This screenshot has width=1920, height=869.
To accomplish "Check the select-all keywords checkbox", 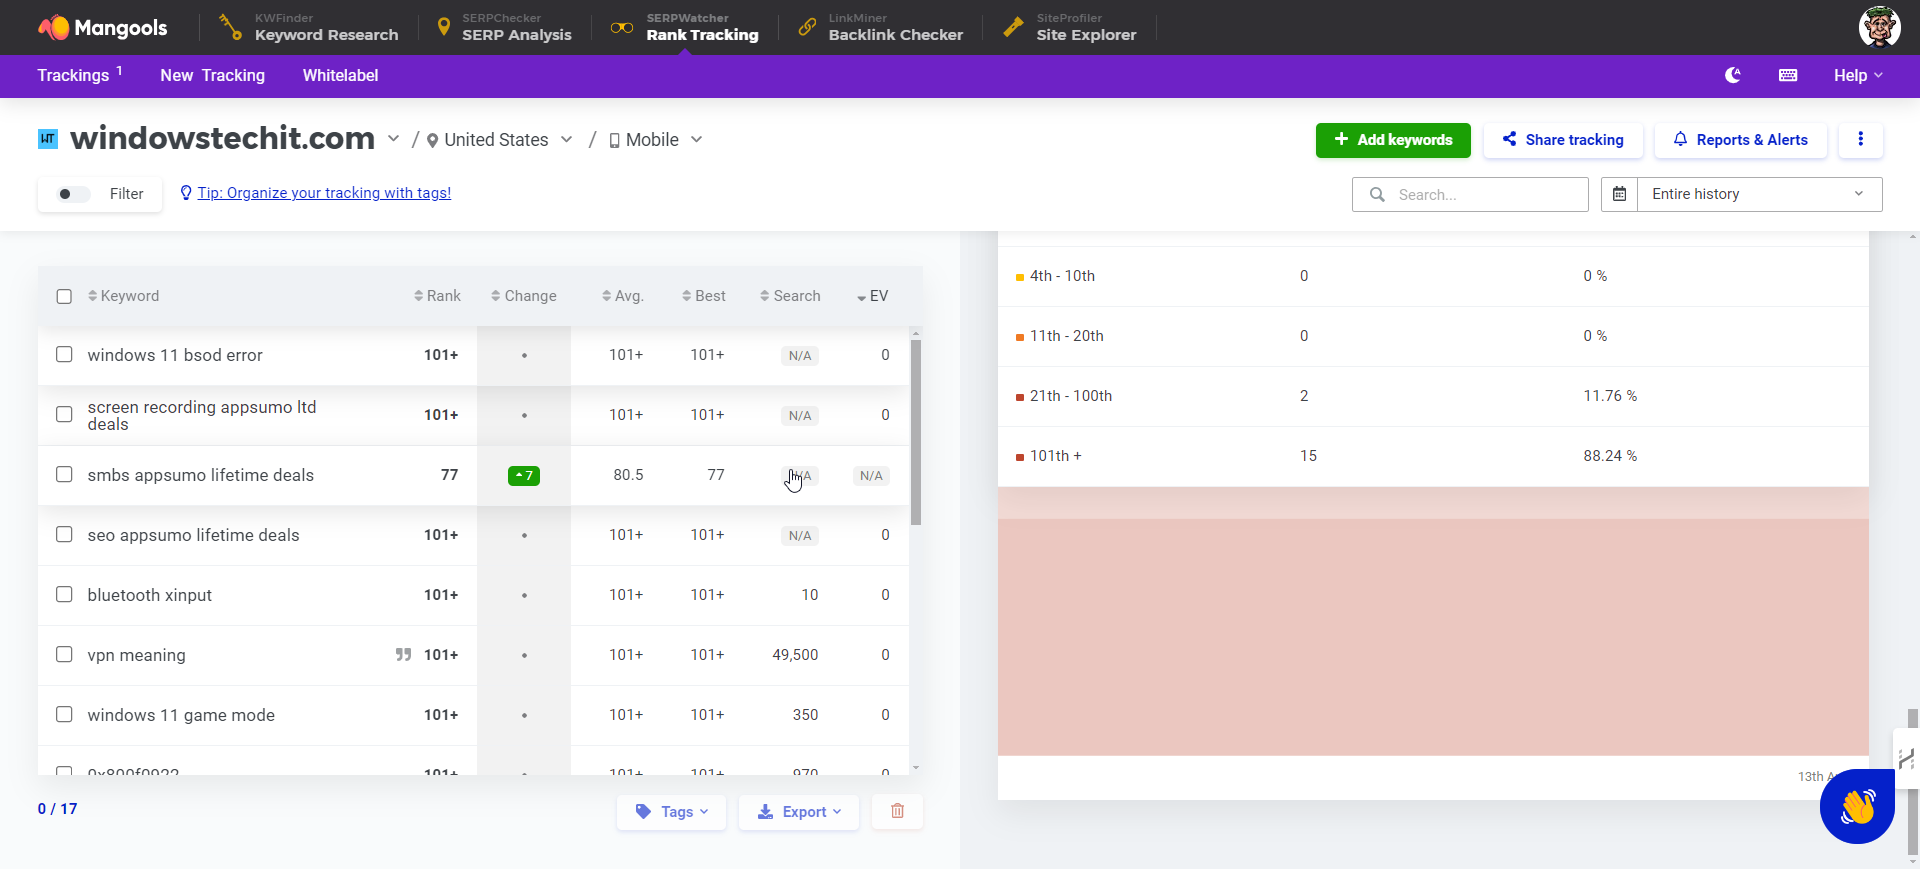I will (64, 297).
